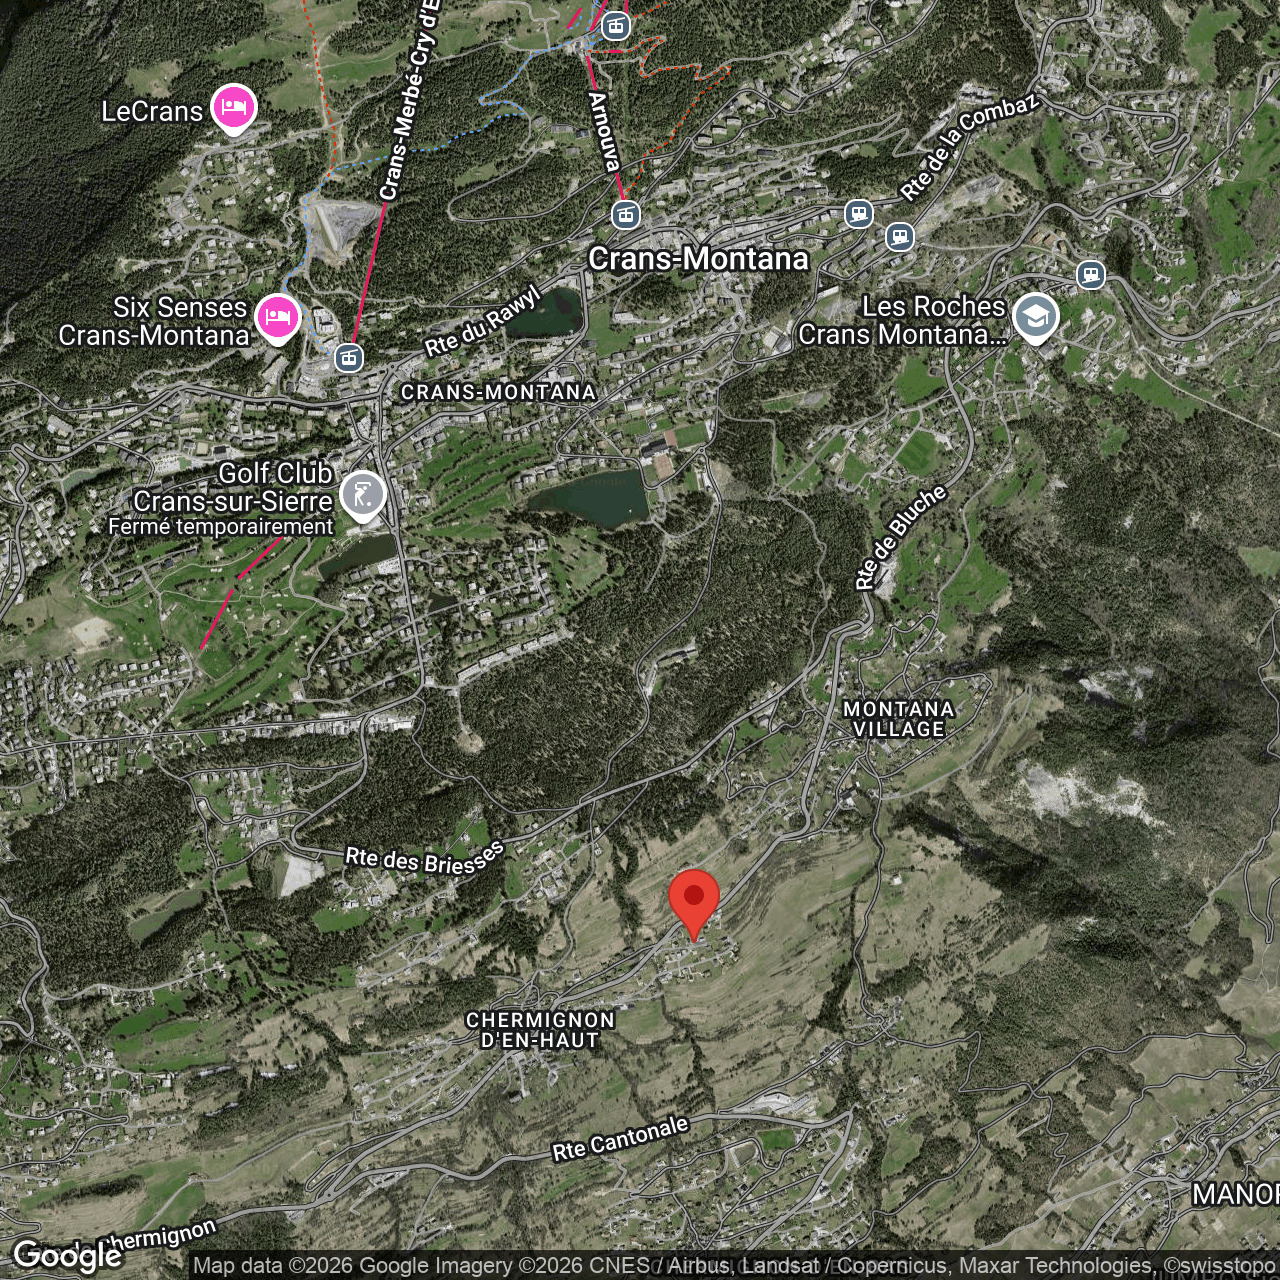The height and width of the screenshot is (1280, 1280).
Task: Select the Montana Village place label
Action: coord(898,719)
